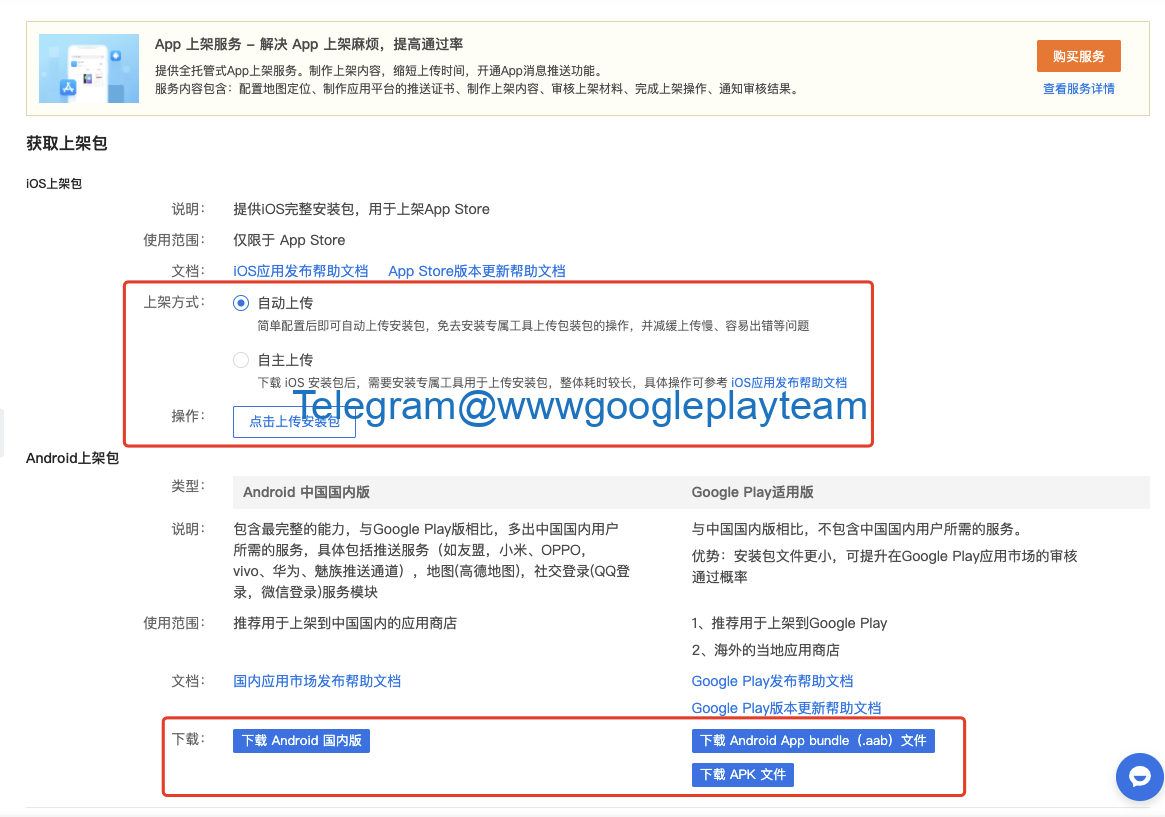The width and height of the screenshot is (1165, 817).
Task: Click the orange 购买服务 button
Action: pos(1078,56)
